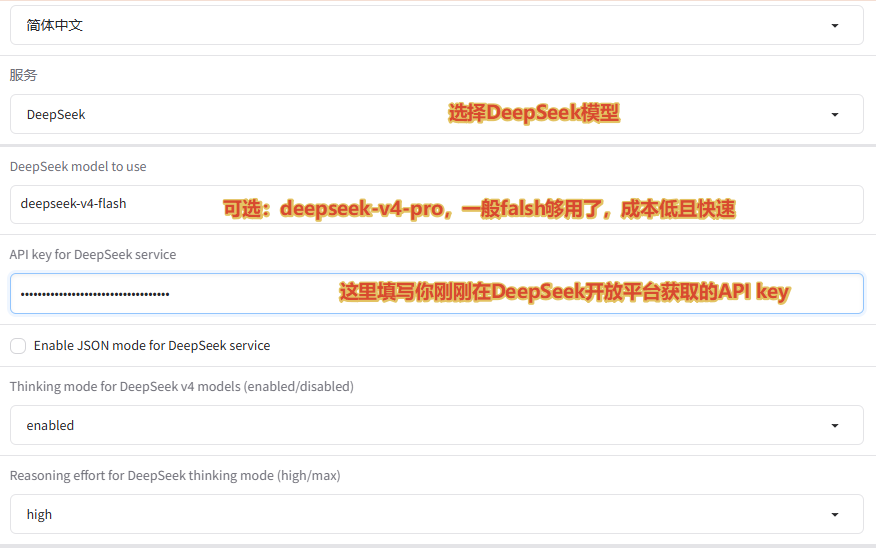Click the 服务 label text
The image size is (876, 554).
click(23, 75)
